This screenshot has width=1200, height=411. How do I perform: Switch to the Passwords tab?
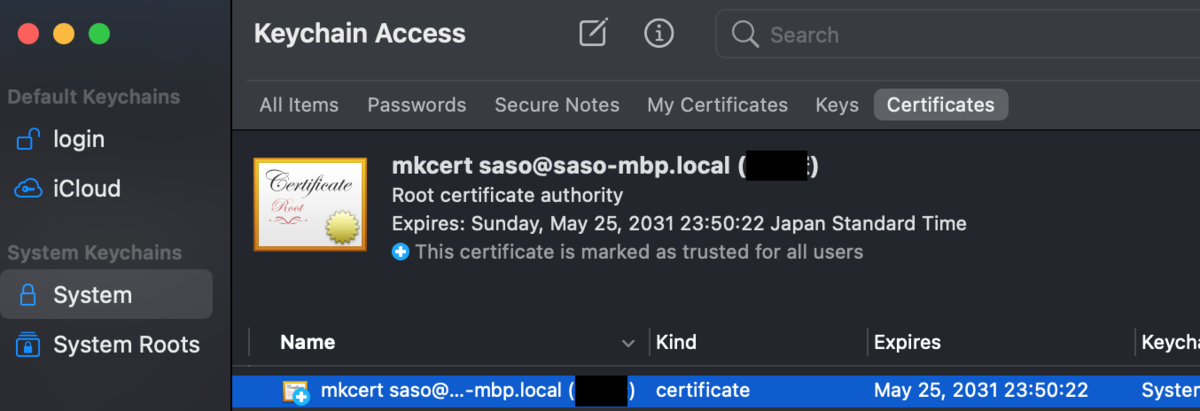[417, 105]
